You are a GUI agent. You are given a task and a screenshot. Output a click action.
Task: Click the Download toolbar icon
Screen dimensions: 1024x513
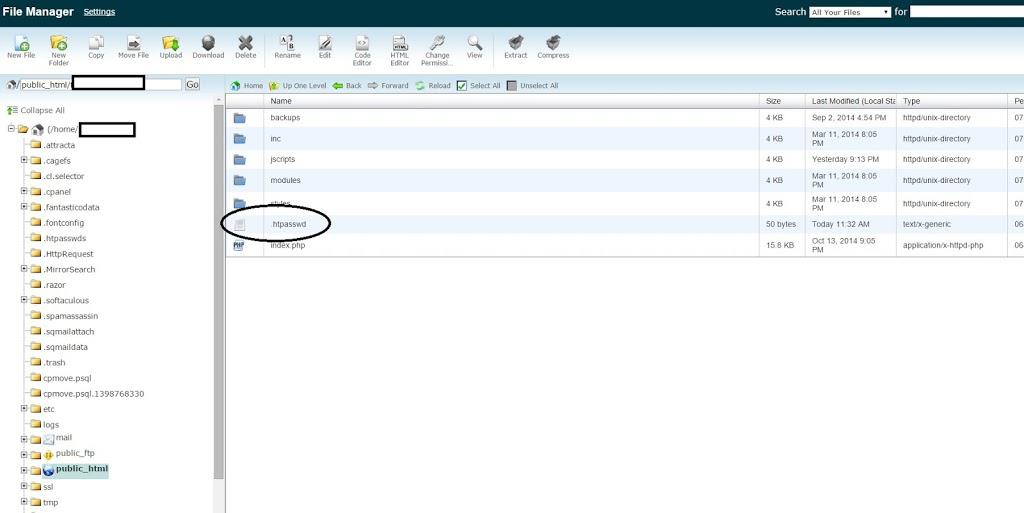pos(208,46)
